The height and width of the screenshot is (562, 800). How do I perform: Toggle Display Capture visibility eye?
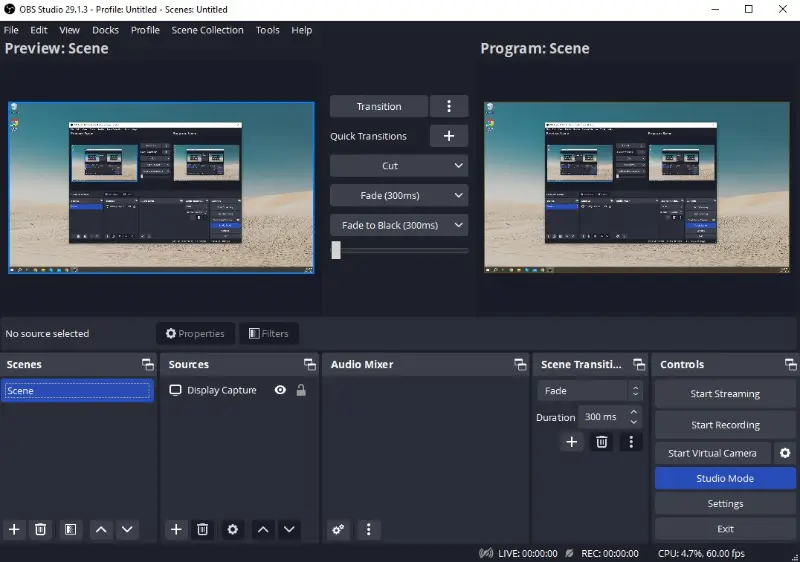[x=280, y=390]
